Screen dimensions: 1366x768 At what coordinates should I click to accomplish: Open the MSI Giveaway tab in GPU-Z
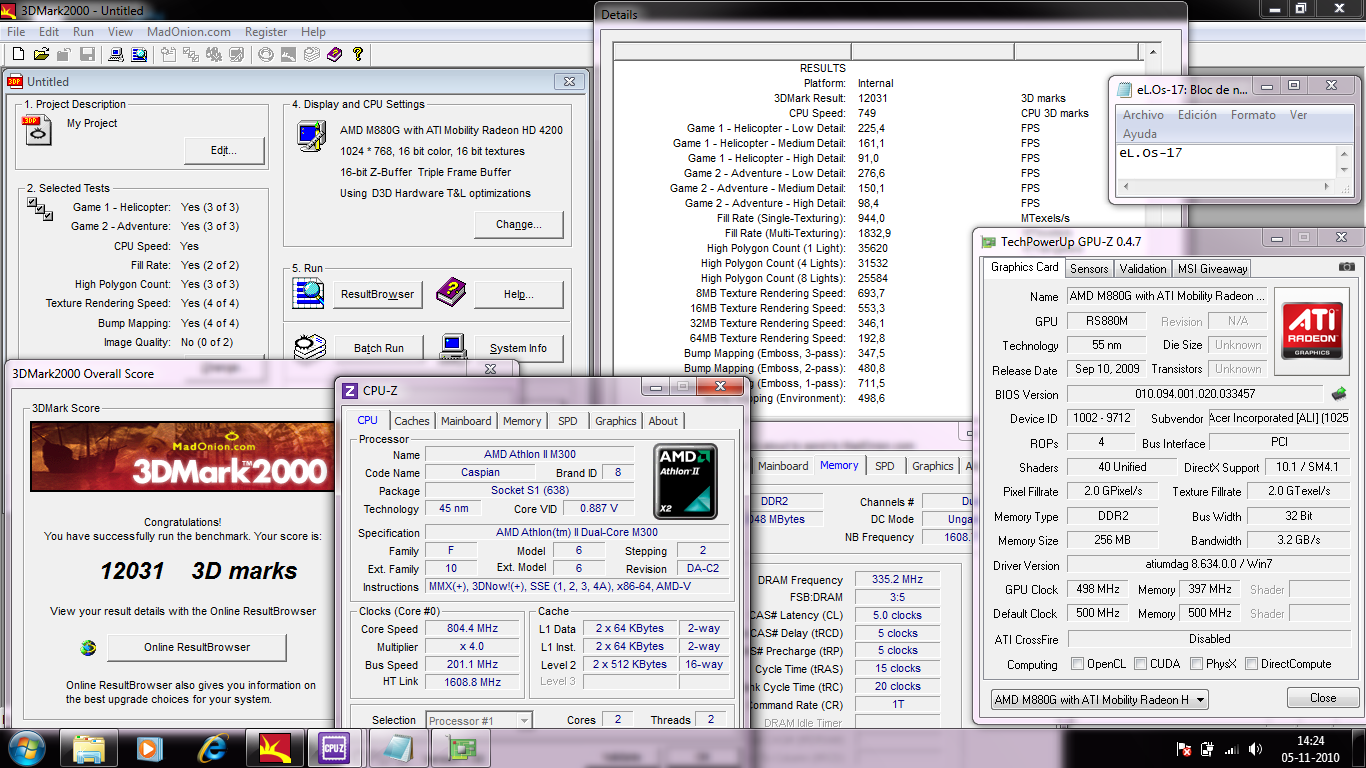(1212, 268)
